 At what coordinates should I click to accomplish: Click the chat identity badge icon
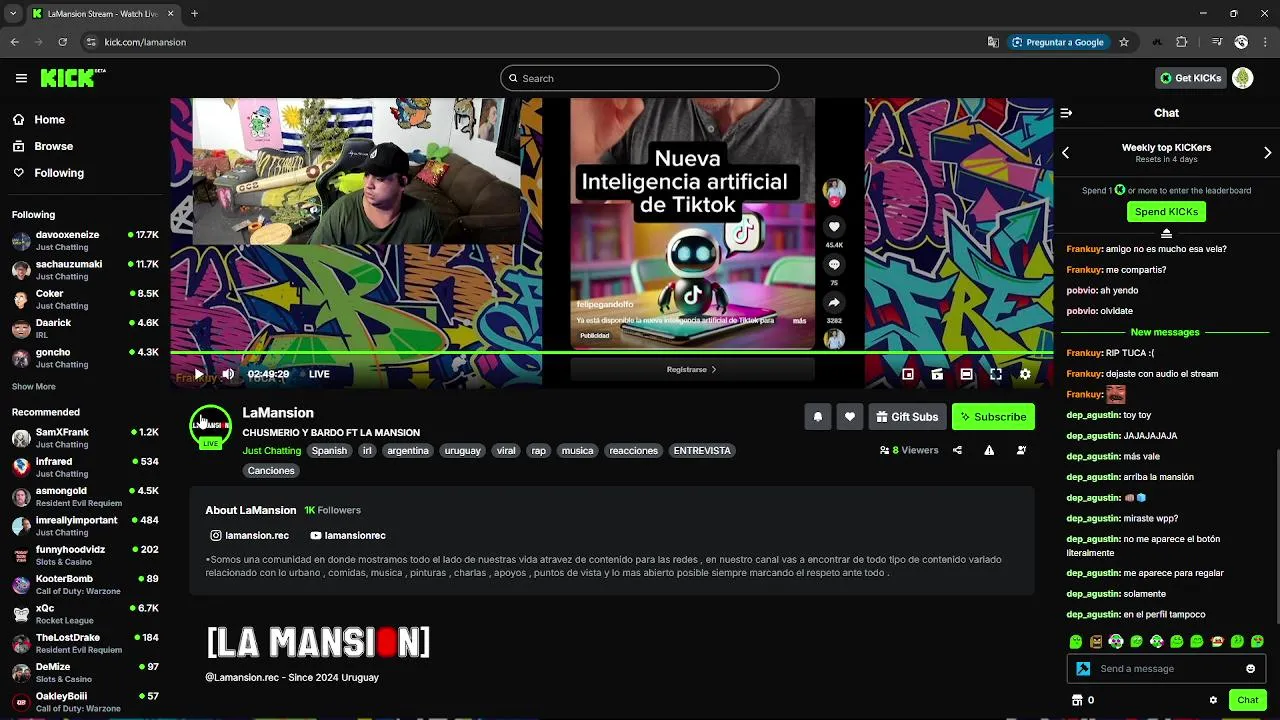tap(1083, 669)
